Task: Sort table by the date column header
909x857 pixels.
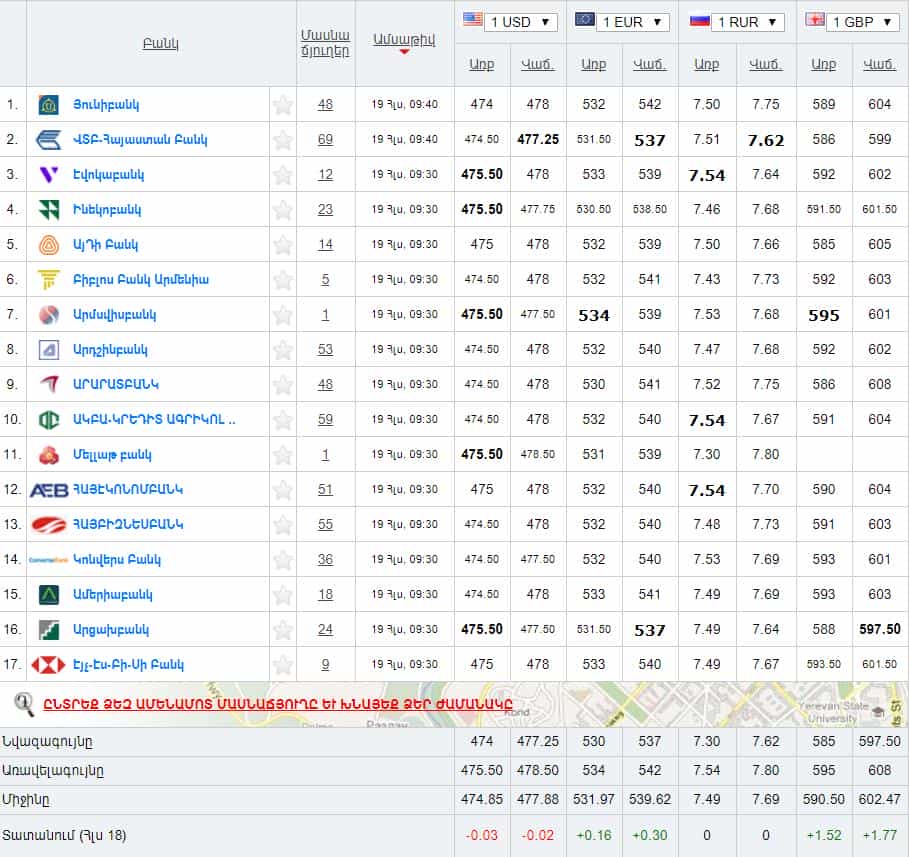Action: (x=404, y=40)
